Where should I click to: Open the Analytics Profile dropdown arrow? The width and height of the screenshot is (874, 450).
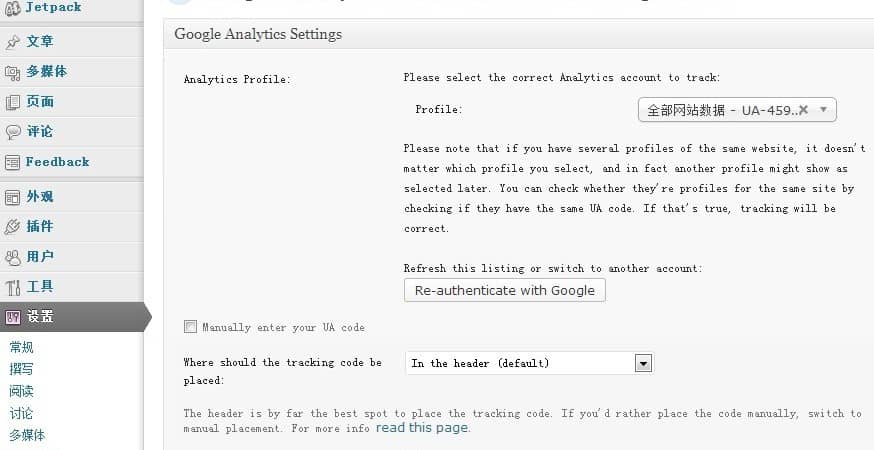(823, 110)
